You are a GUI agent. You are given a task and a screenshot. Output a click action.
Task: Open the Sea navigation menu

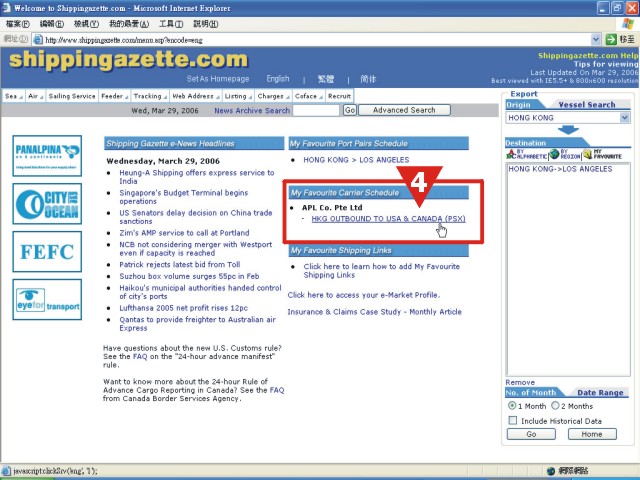click(x=13, y=96)
